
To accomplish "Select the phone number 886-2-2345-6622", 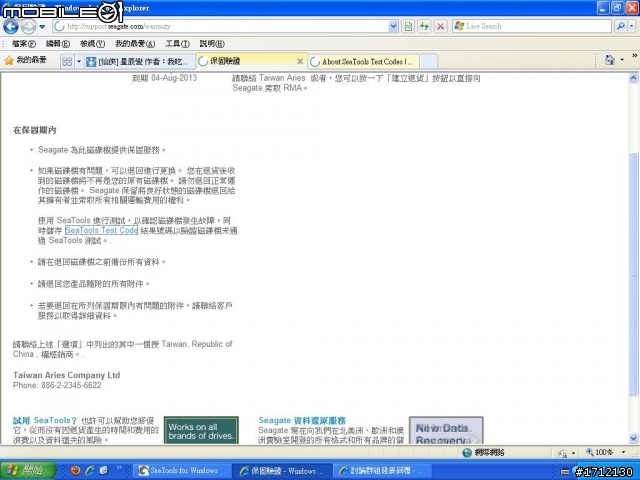I will [71, 385].
